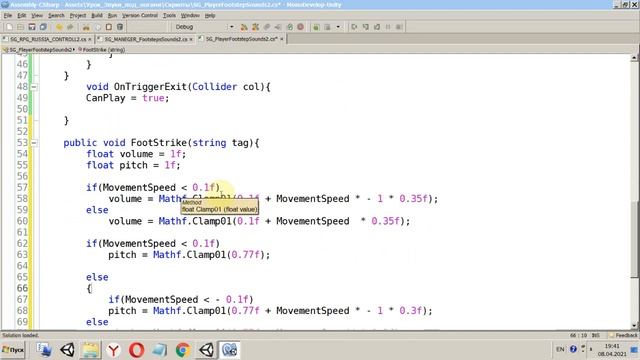Close the SG_RPG_RUSSIA_CONTROLL2.cs tab
The width and height of the screenshot is (640, 360).
pyautogui.click(x=90, y=39)
